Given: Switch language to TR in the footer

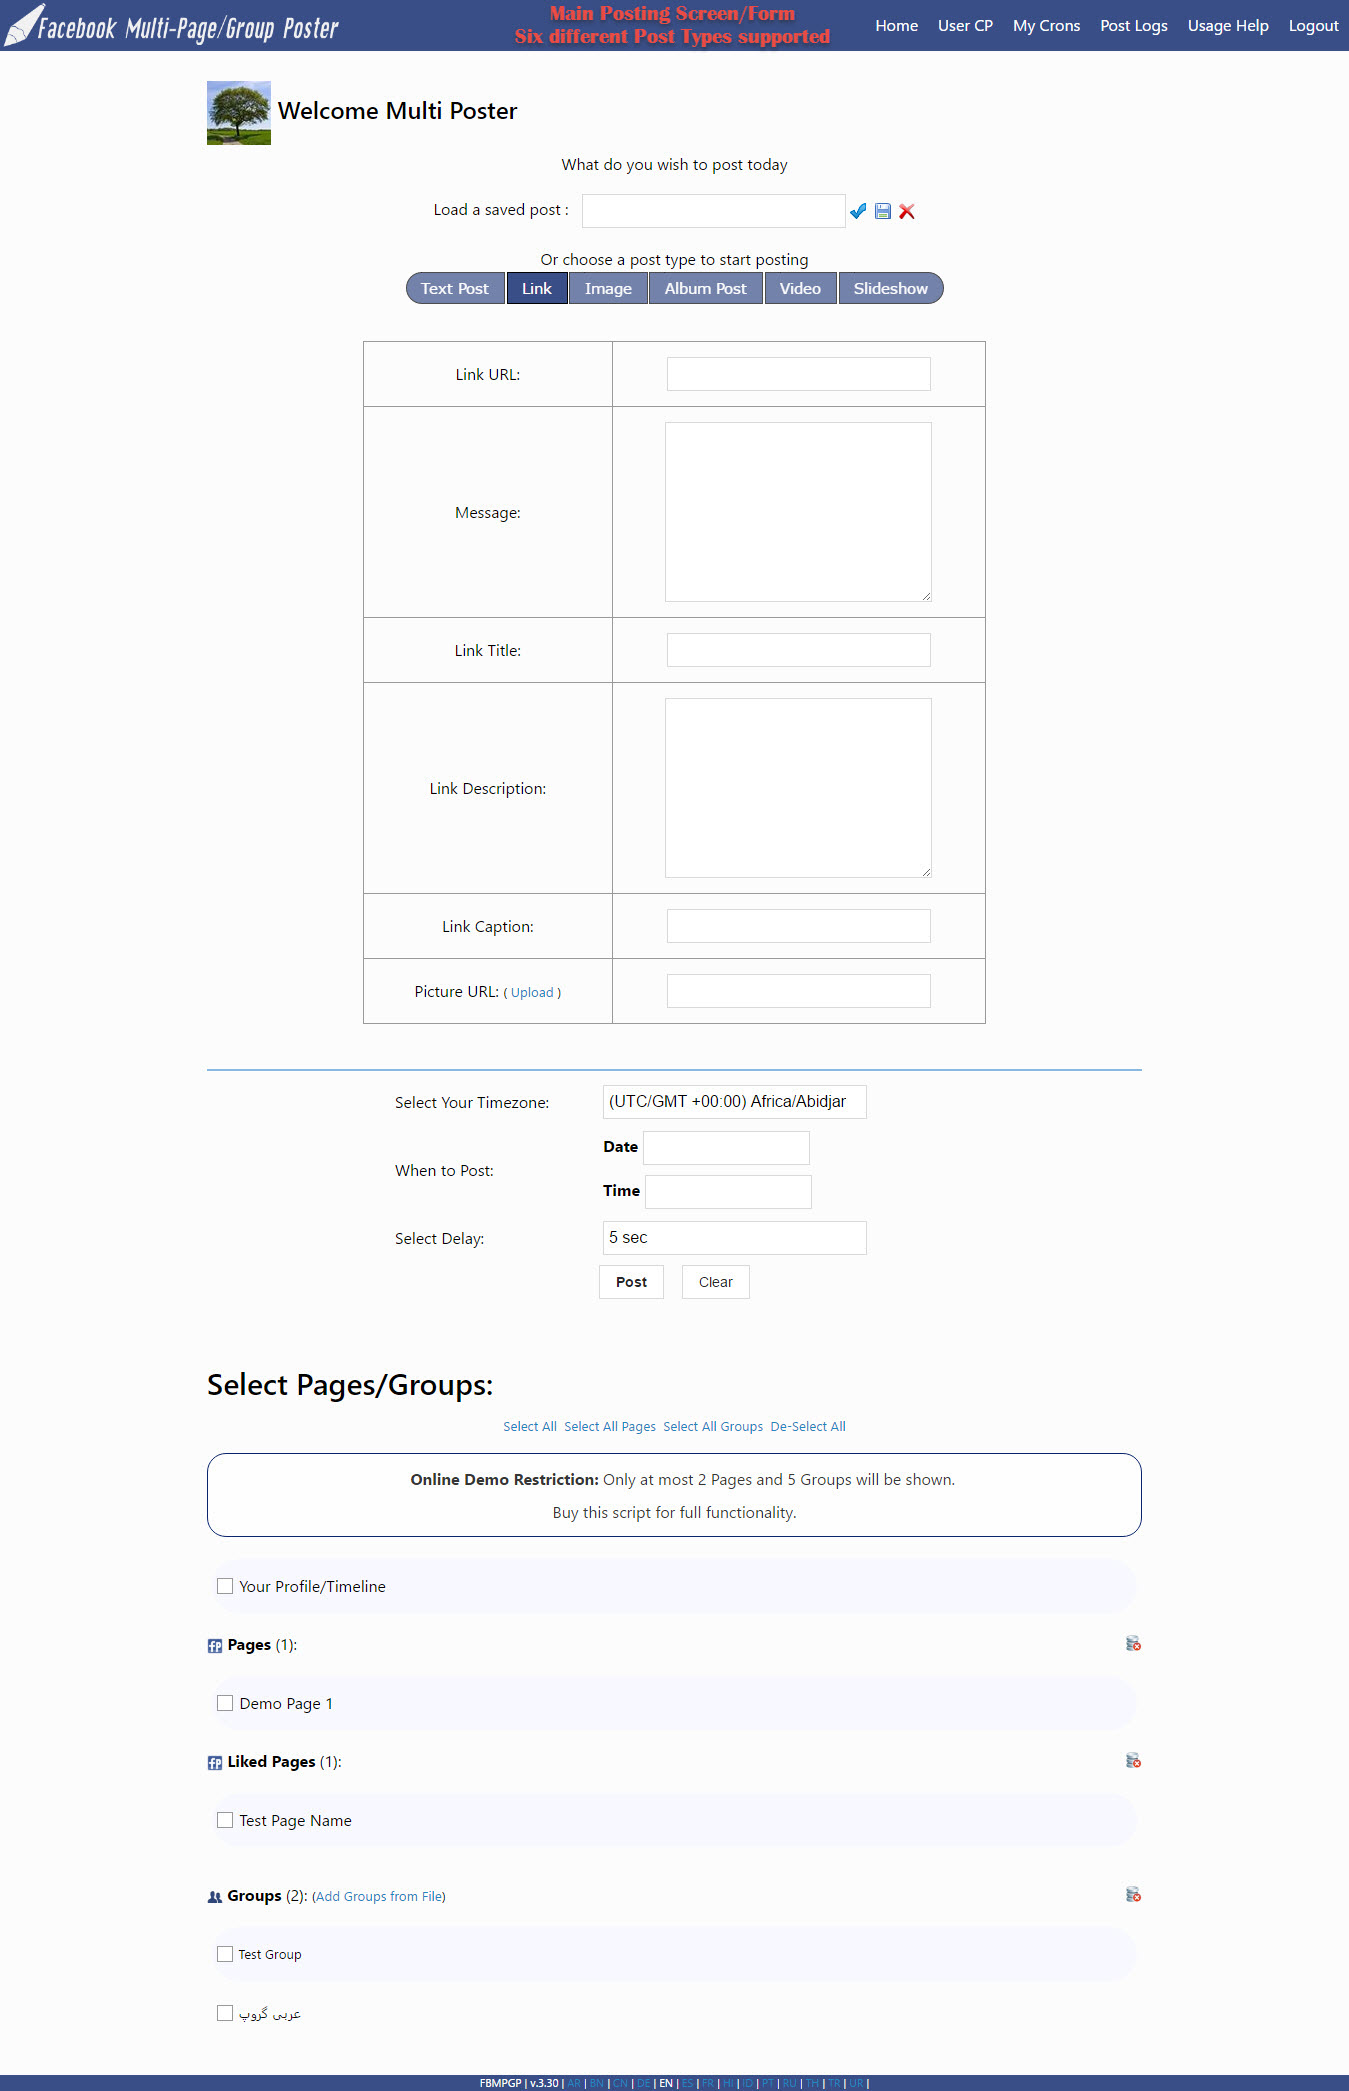Looking at the screenshot, I should pos(834,2083).
